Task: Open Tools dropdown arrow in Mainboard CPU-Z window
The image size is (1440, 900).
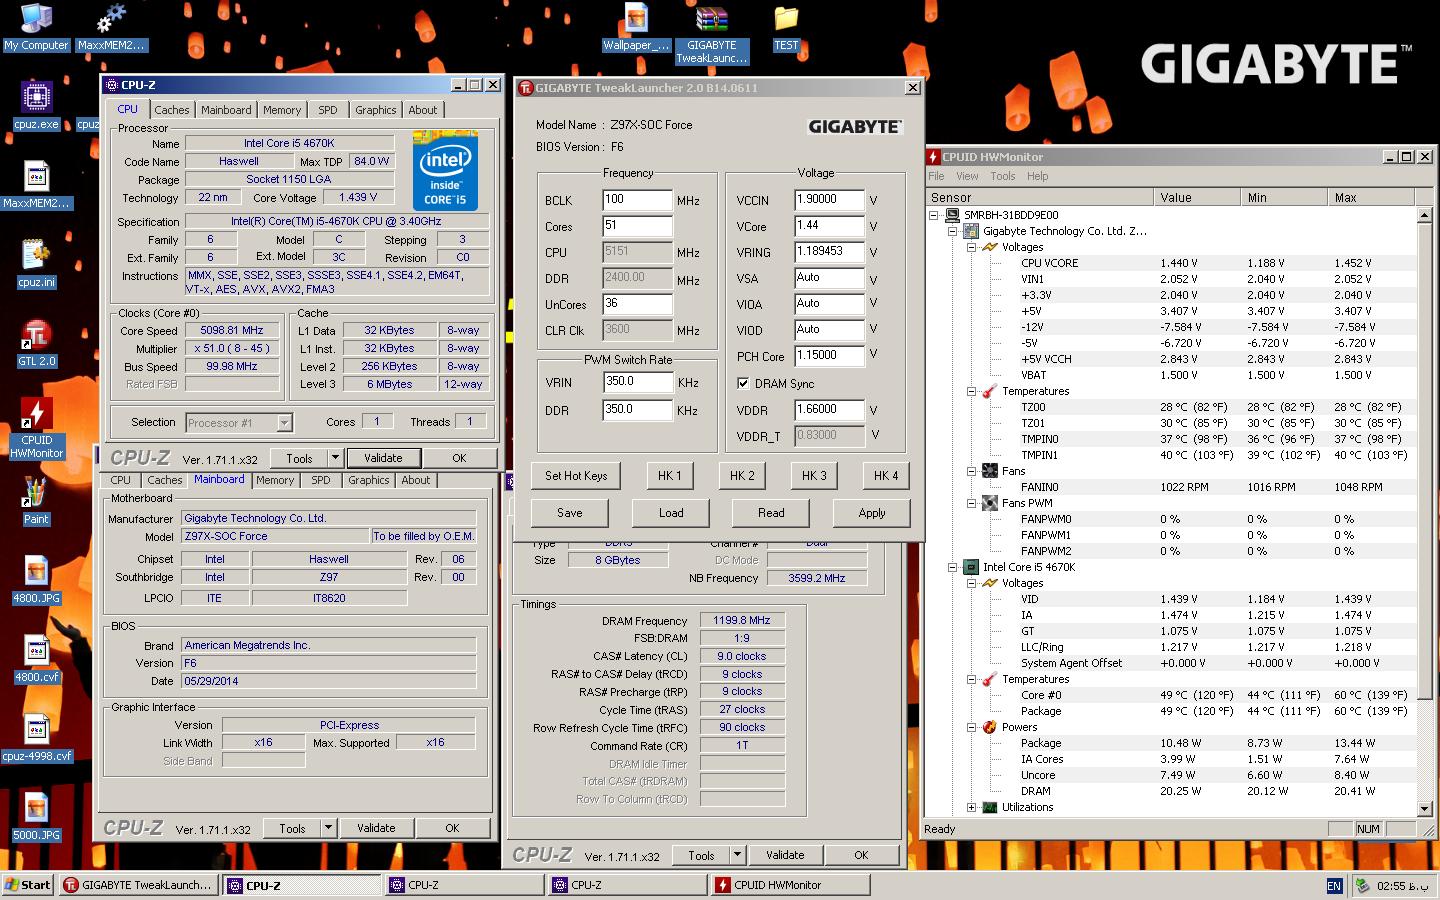Action: [x=328, y=828]
